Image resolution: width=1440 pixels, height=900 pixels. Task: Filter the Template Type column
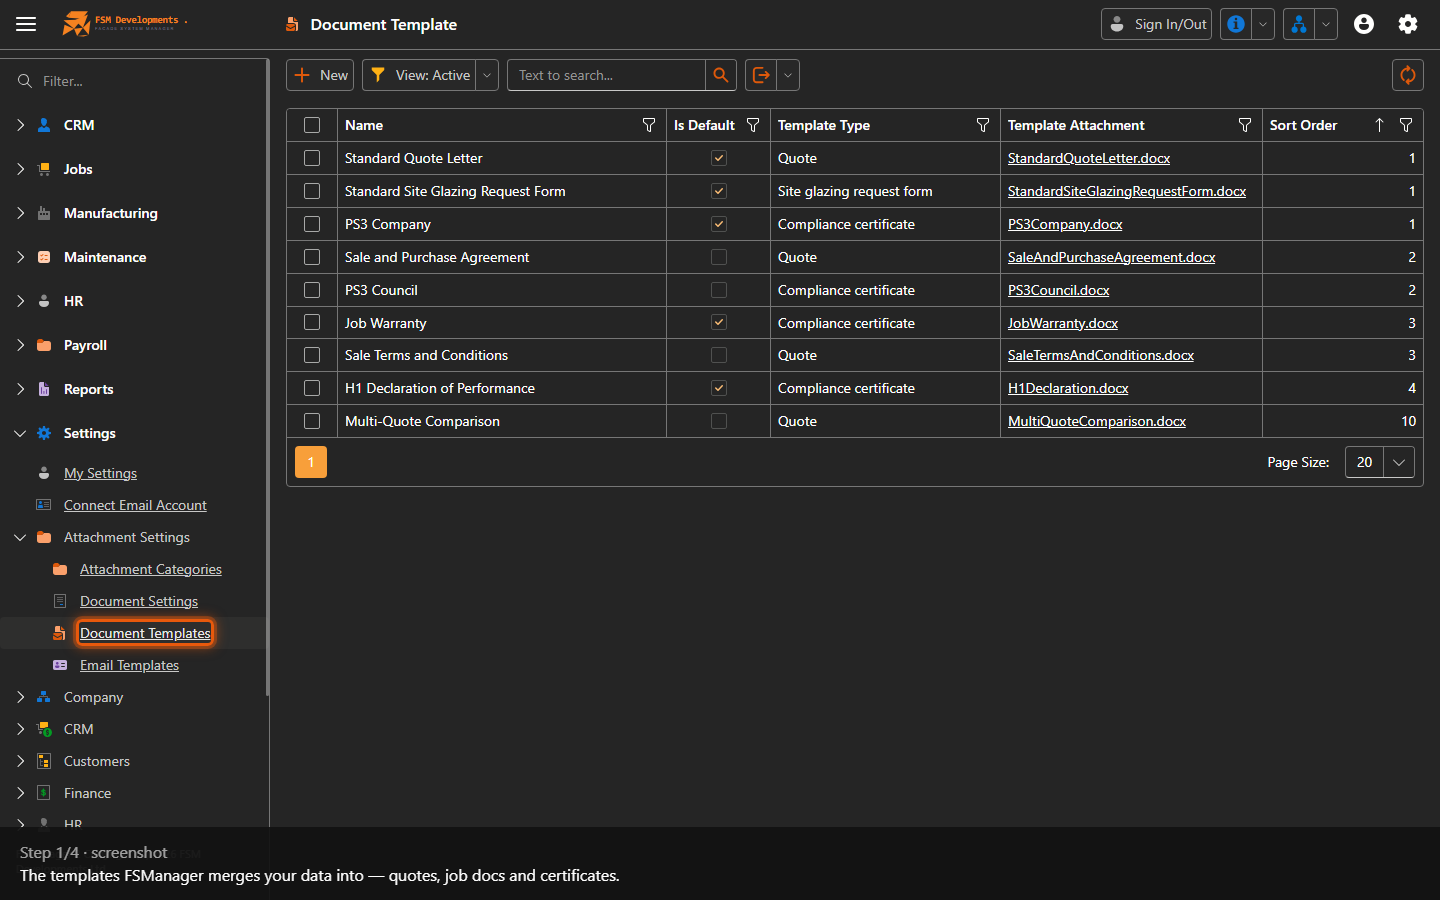(x=983, y=125)
